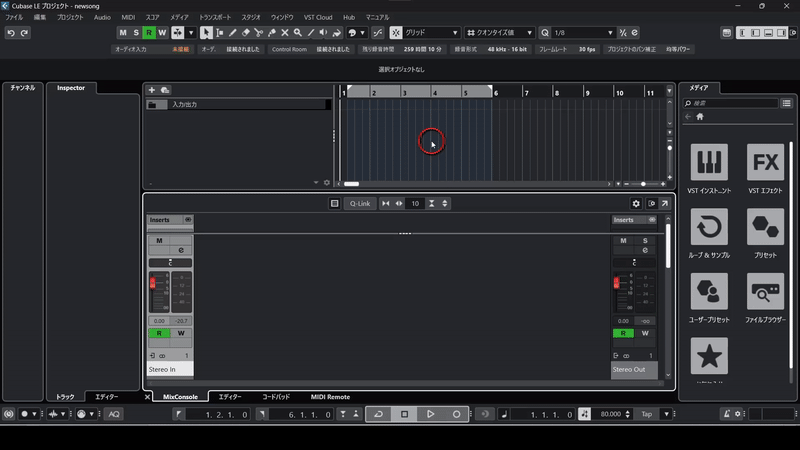
Task: Click the Record button in transport
Action: tap(456, 414)
